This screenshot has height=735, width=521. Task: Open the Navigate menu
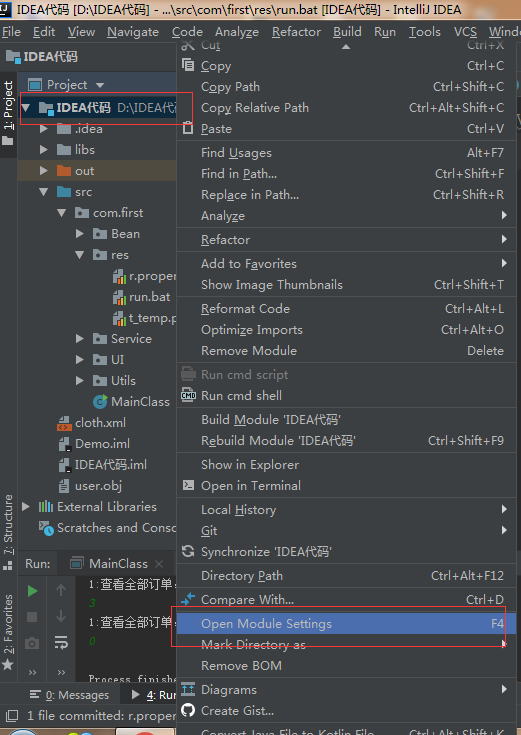point(133,32)
